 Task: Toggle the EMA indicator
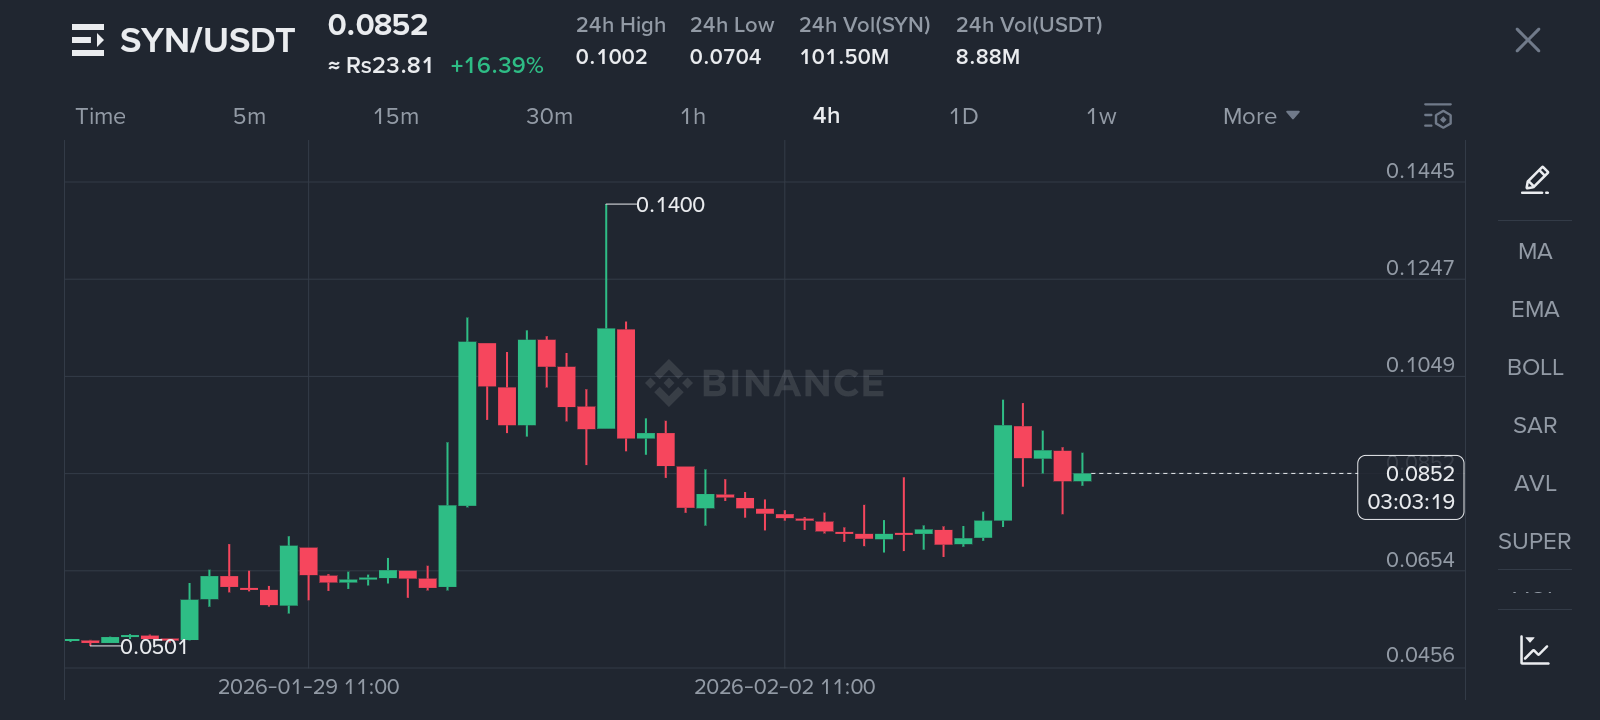coord(1535,310)
